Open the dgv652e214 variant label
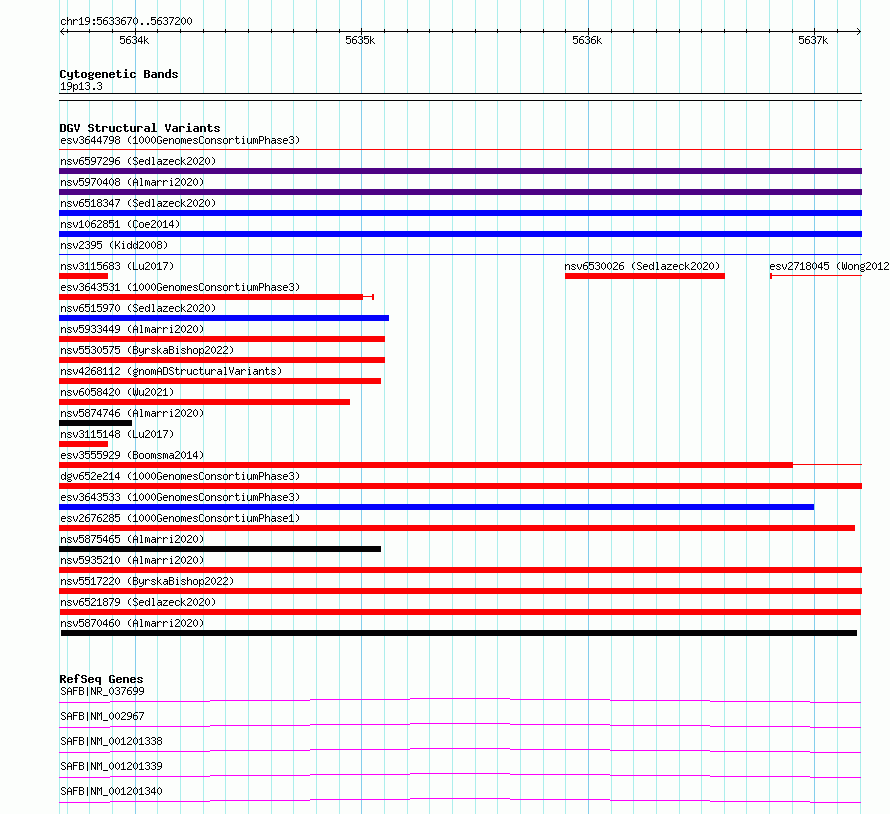890x814 pixels. [180, 476]
